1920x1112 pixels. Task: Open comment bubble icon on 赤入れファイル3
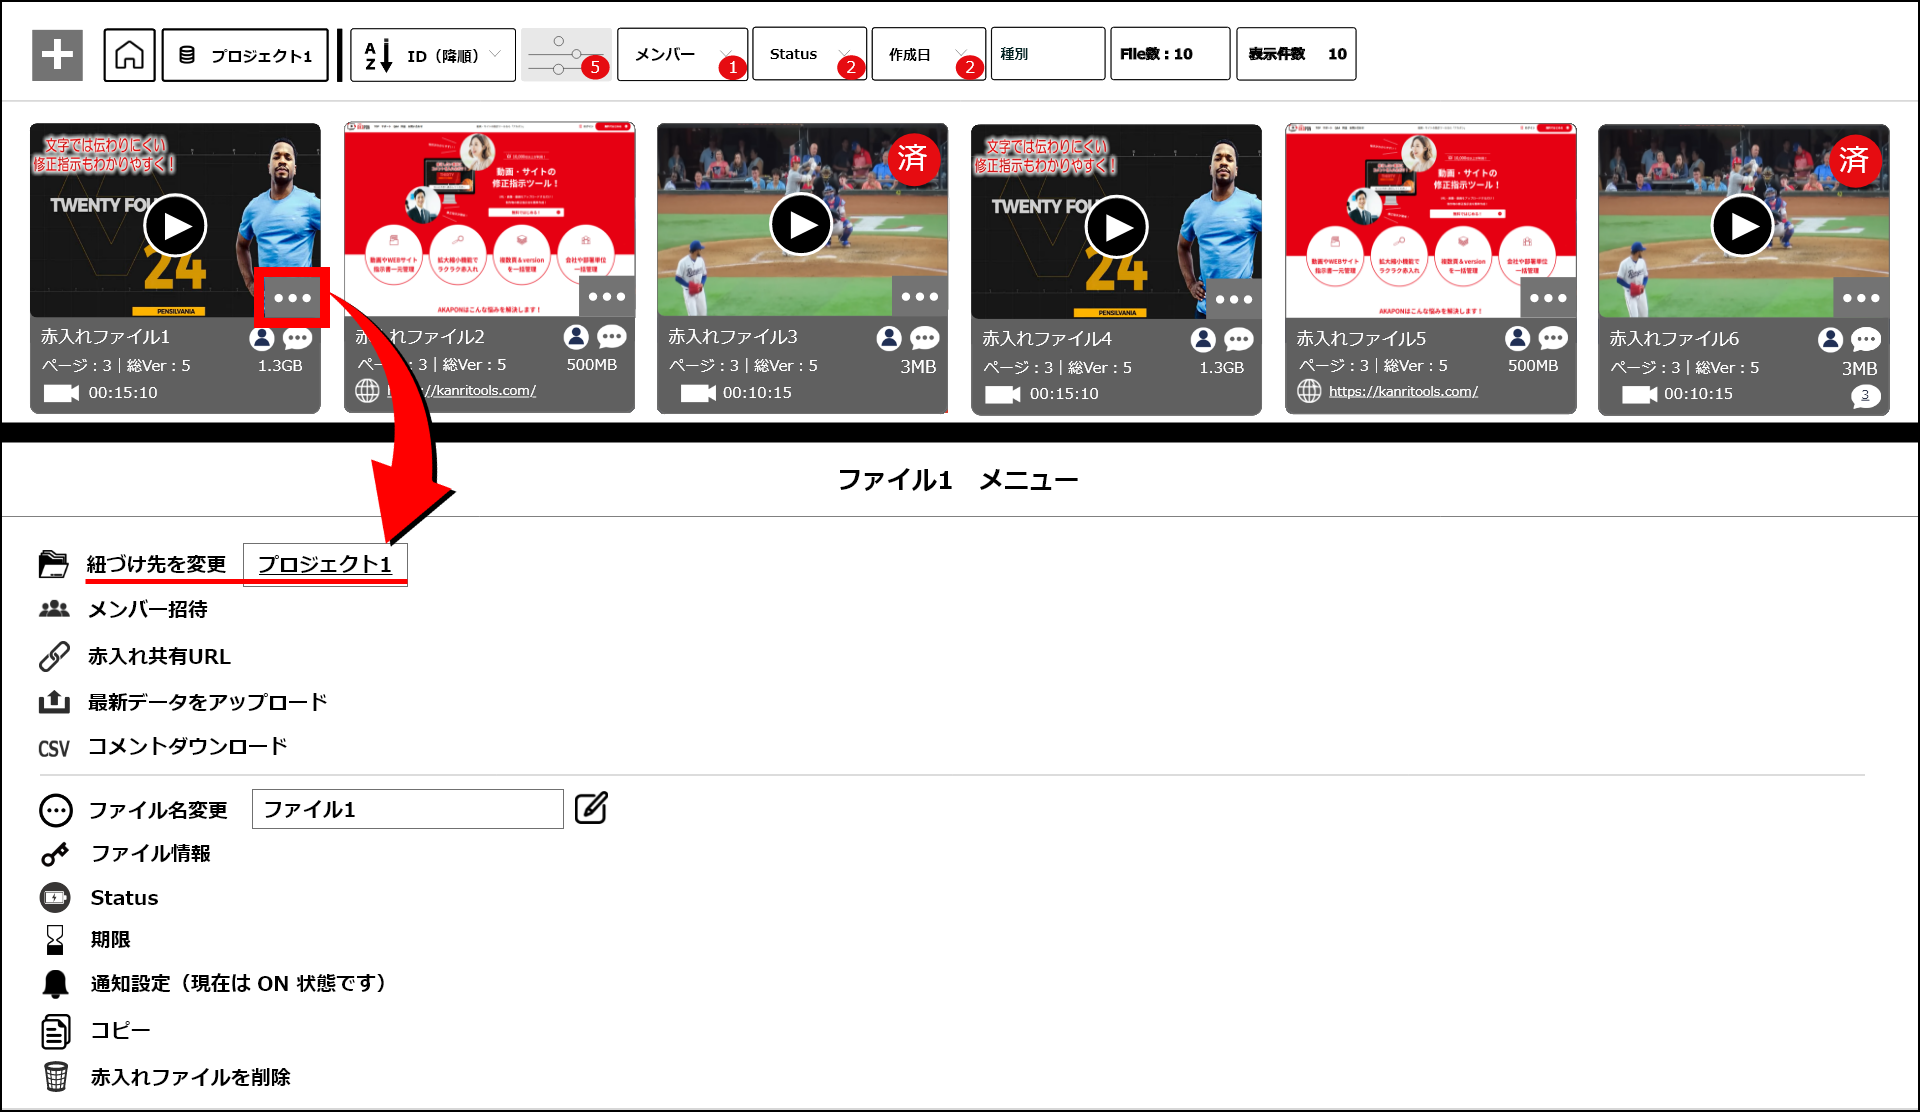(924, 338)
